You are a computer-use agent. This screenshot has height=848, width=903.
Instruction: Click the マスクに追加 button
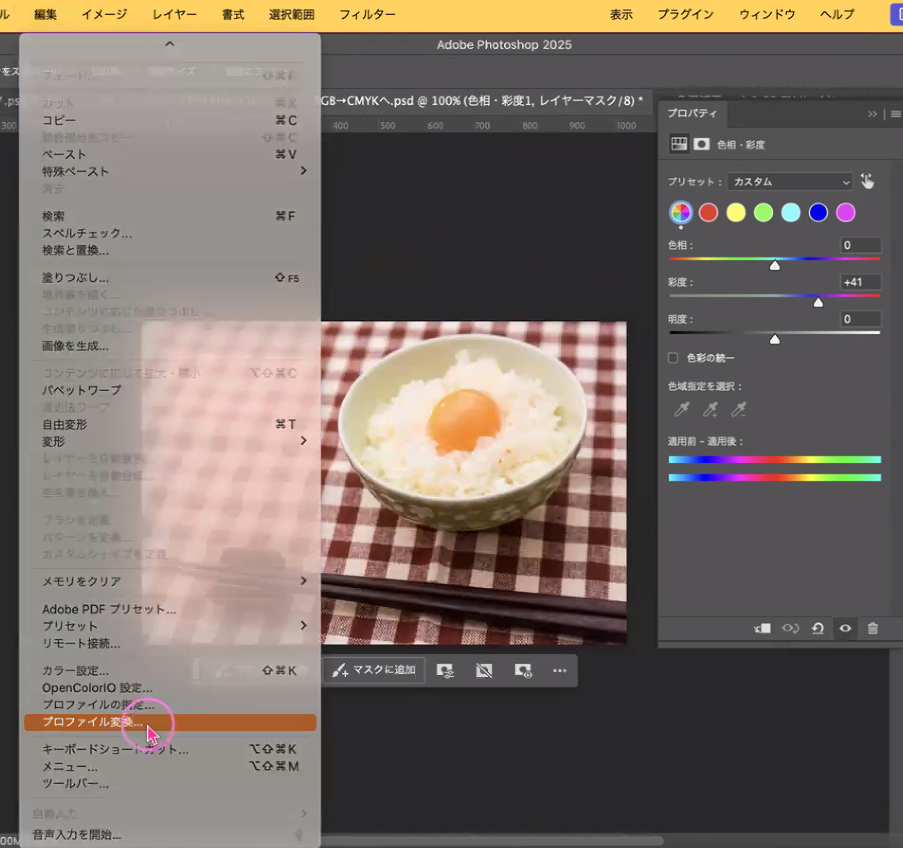point(375,670)
